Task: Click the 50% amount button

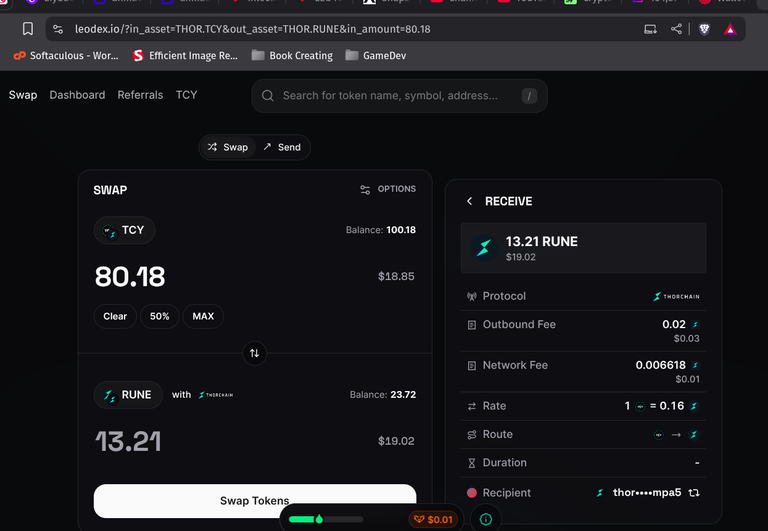Action: point(160,316)
